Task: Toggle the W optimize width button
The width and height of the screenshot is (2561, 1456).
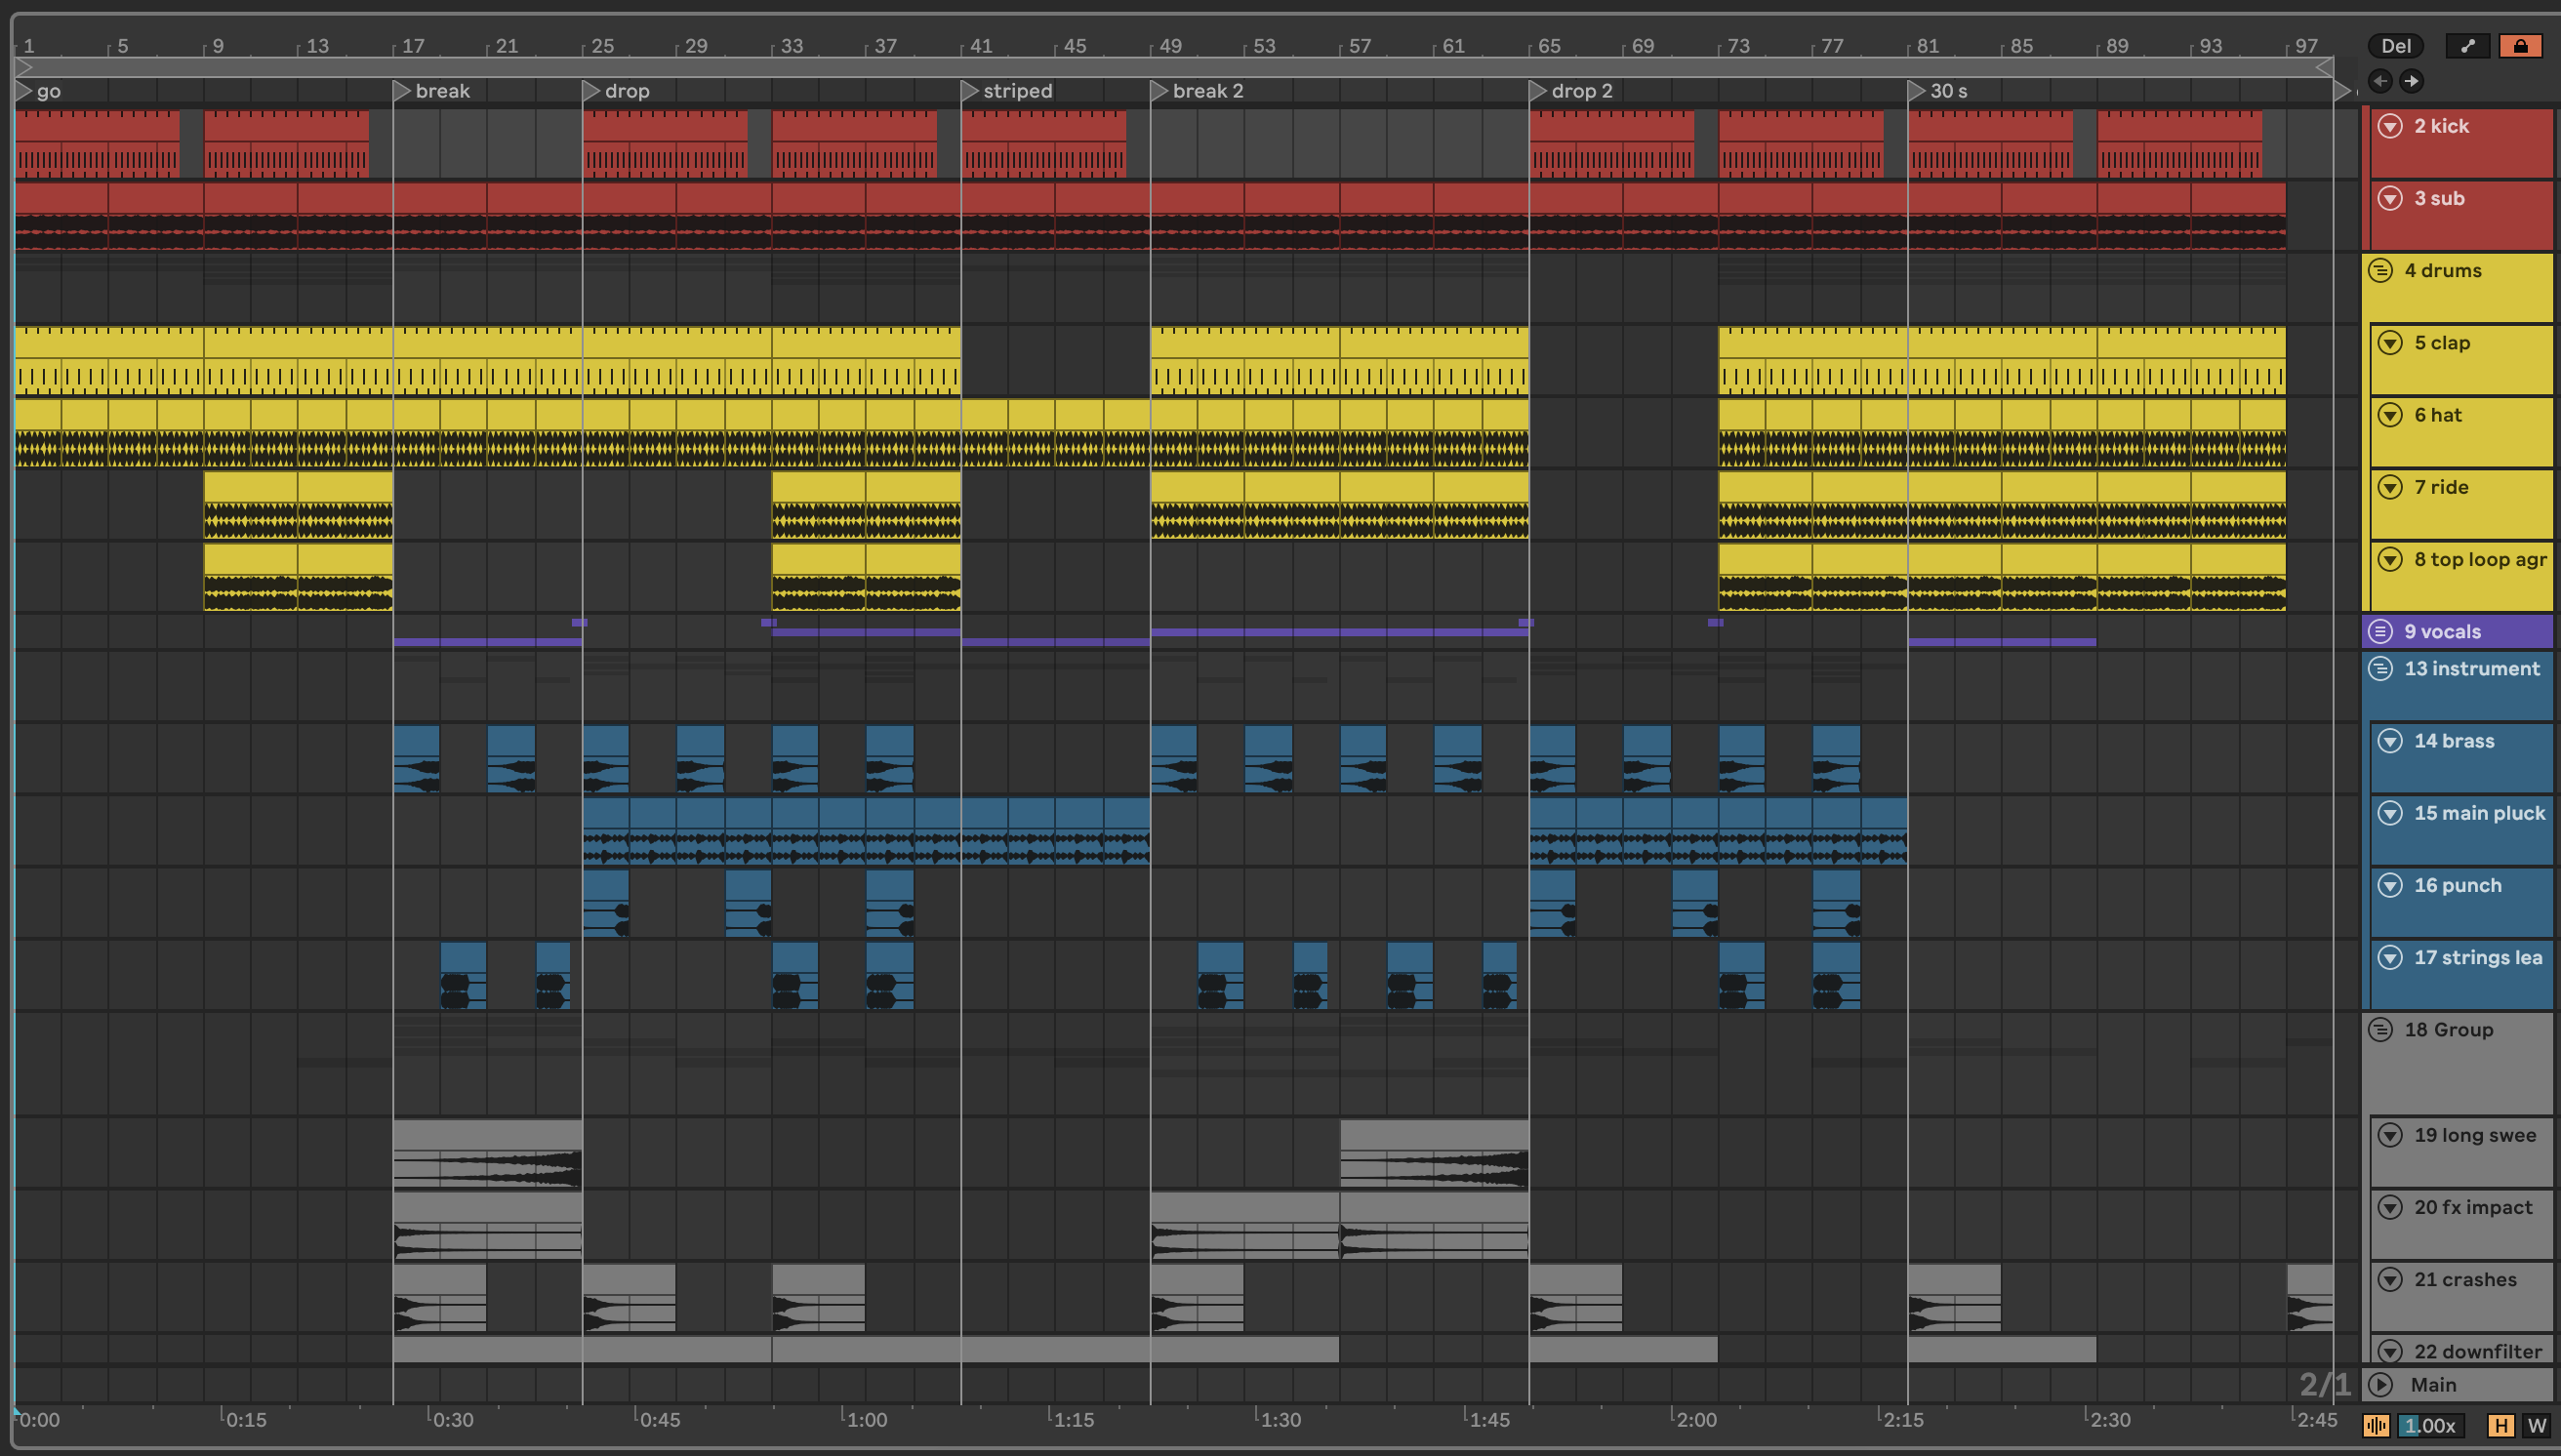Action: coord(2536,1425)
